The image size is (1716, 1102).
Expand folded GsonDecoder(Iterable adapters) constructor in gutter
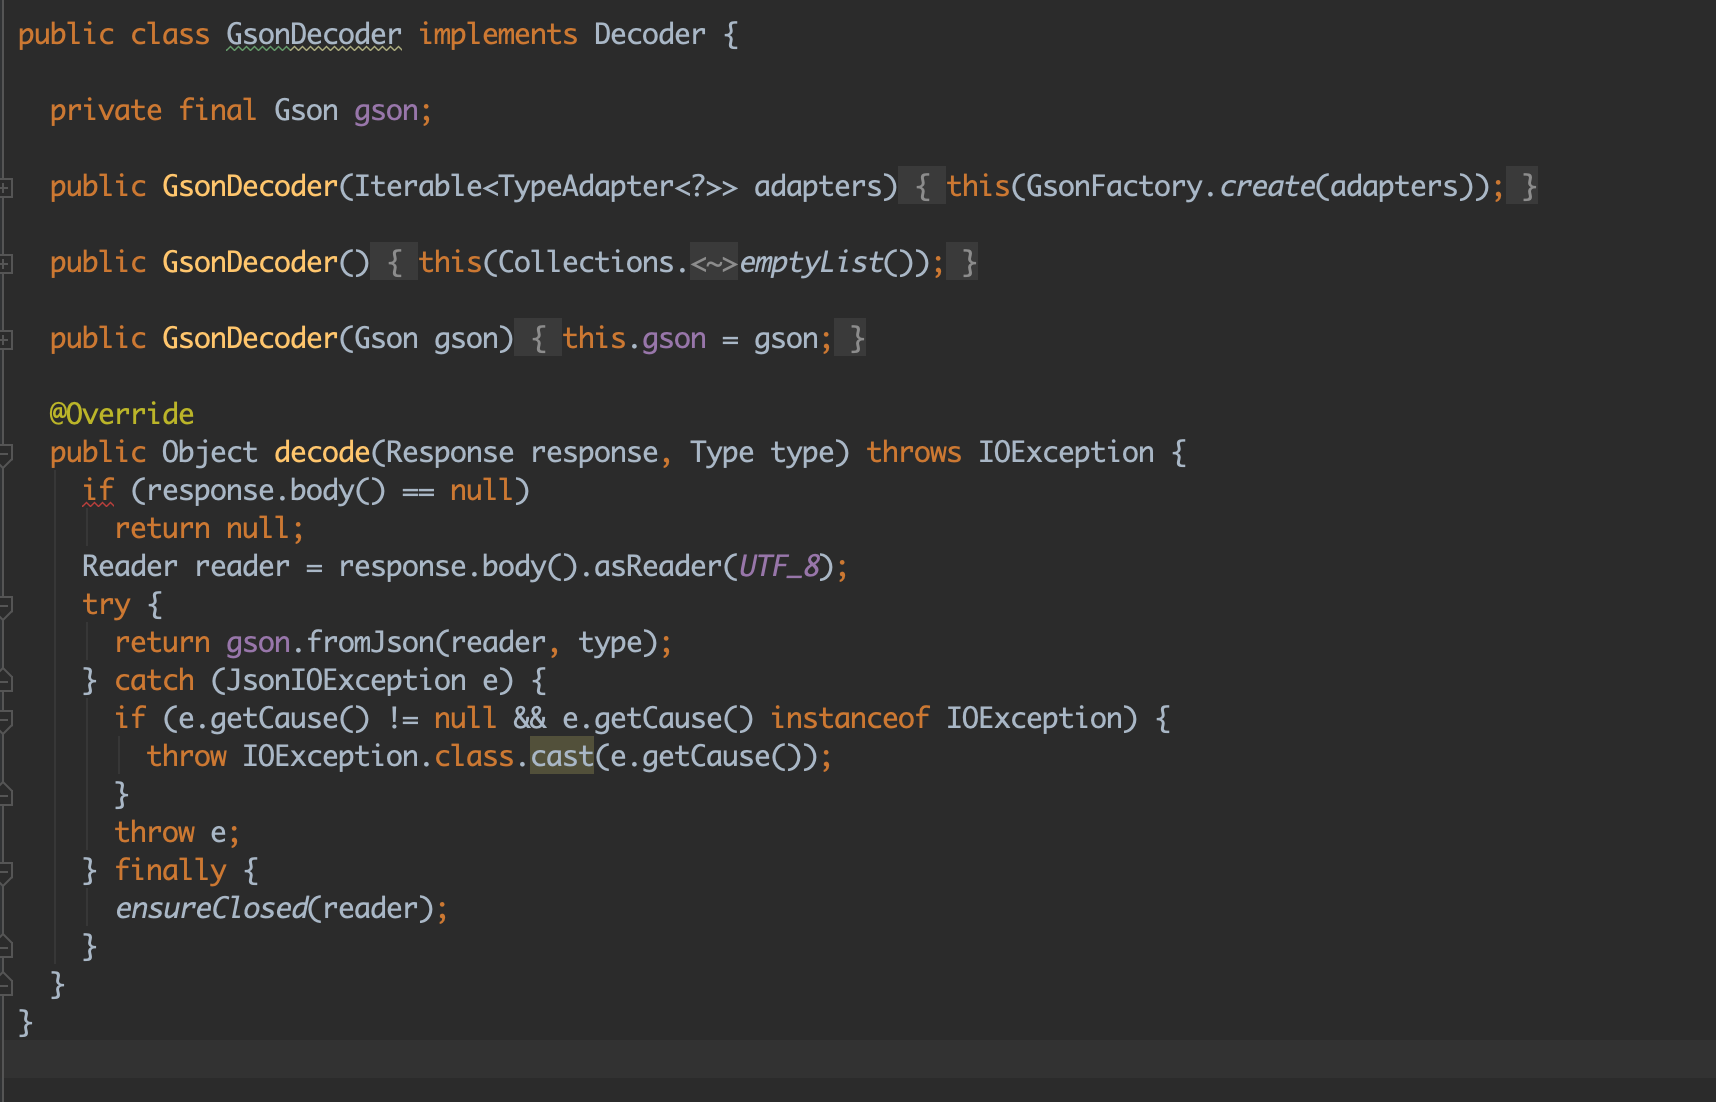point(5,187)
